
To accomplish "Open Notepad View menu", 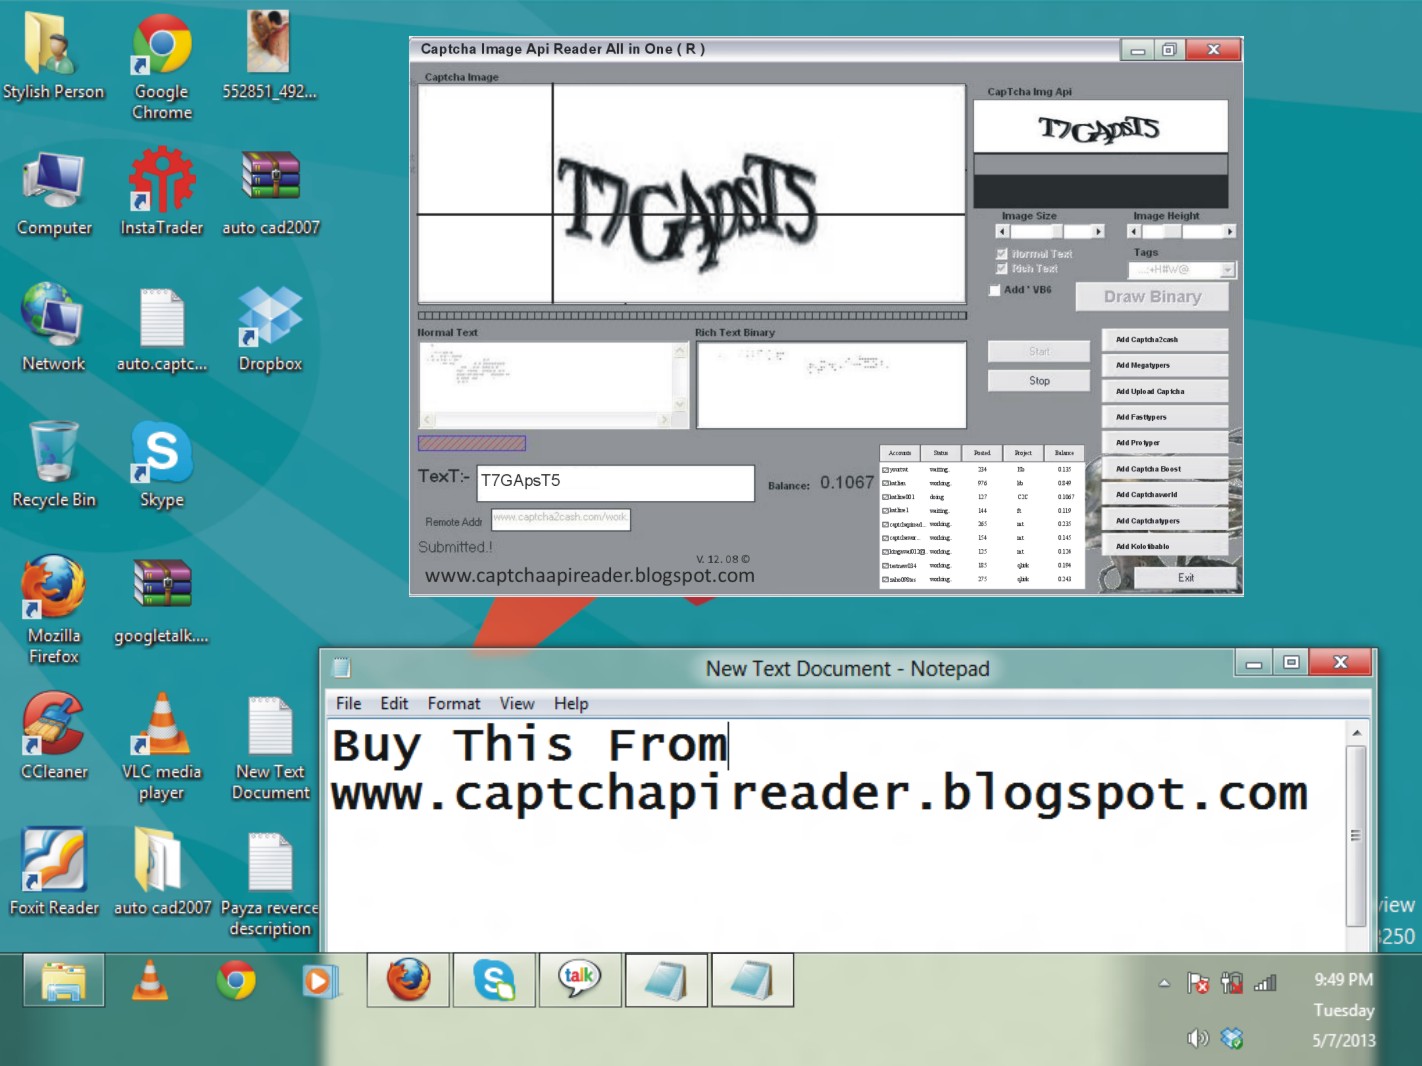I will click(x=517, y=704).
